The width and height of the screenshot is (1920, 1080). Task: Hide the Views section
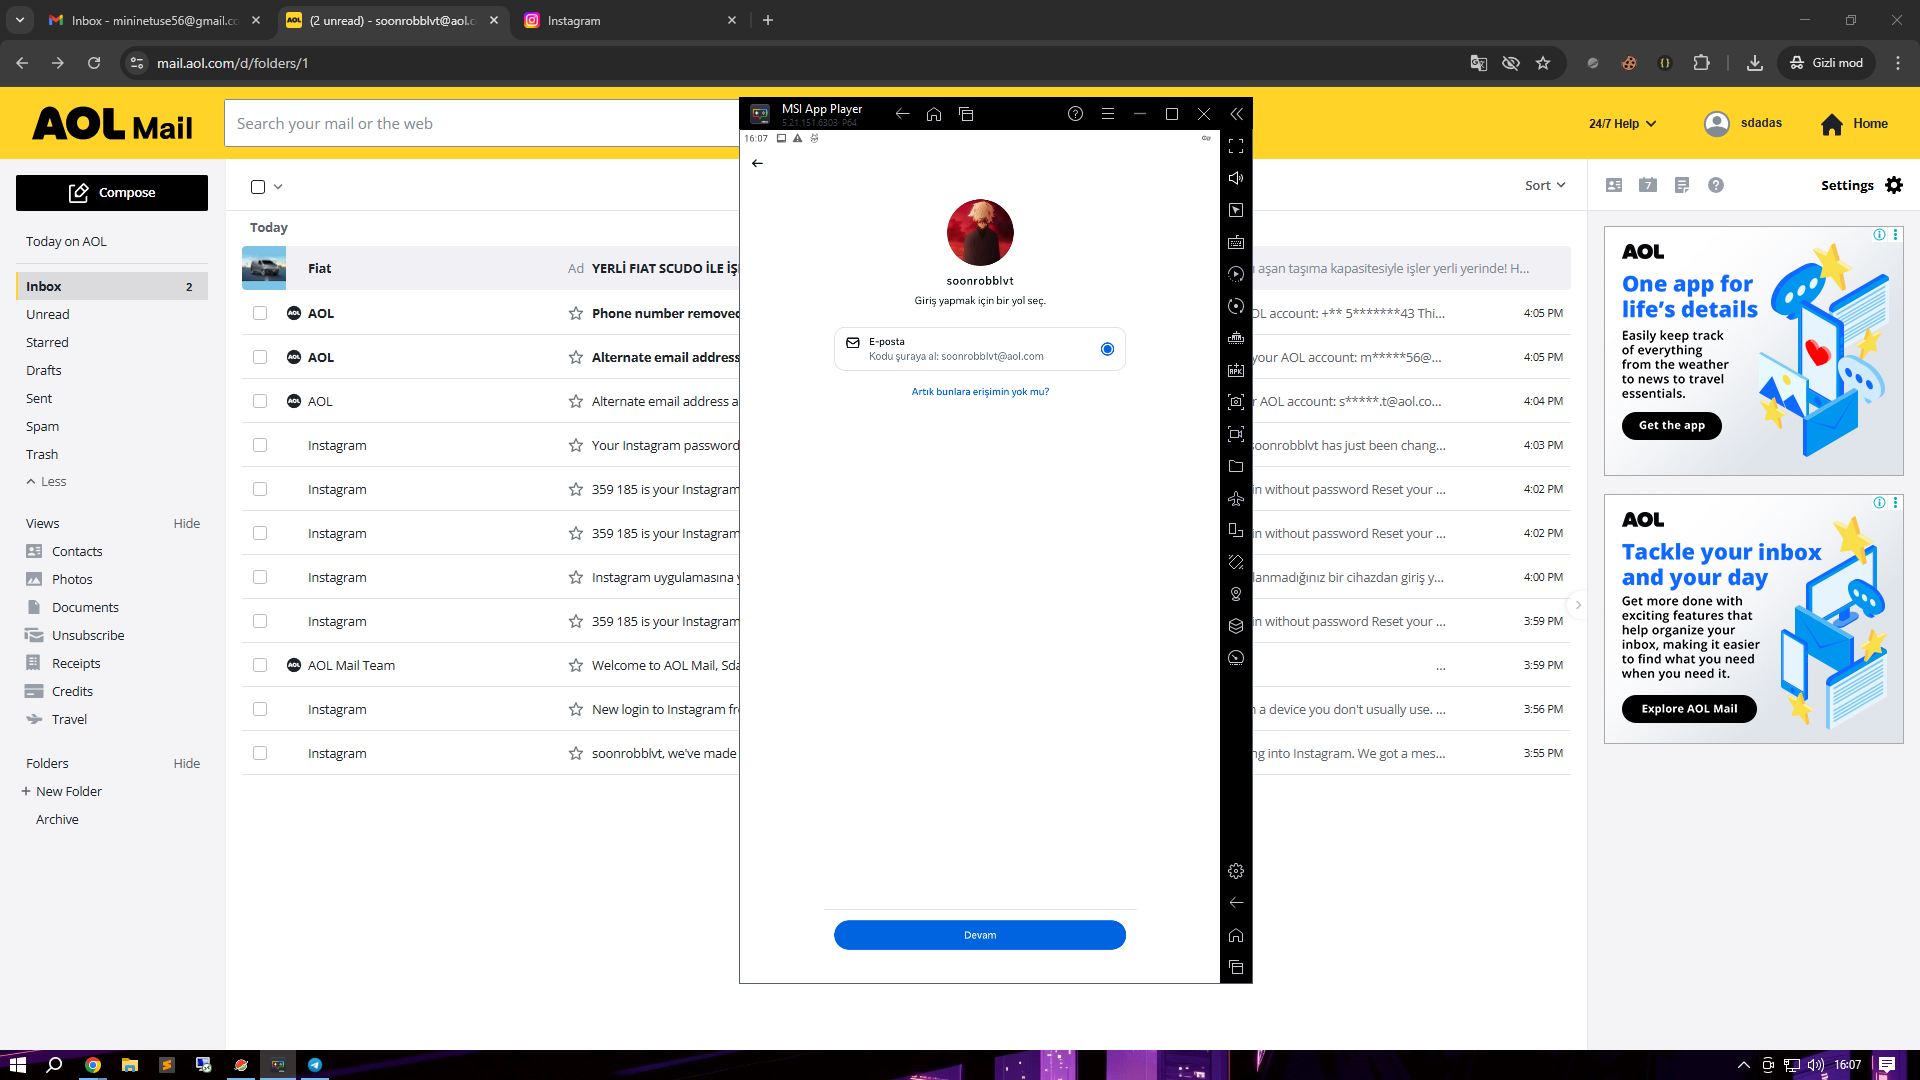(x=187, y=523)
